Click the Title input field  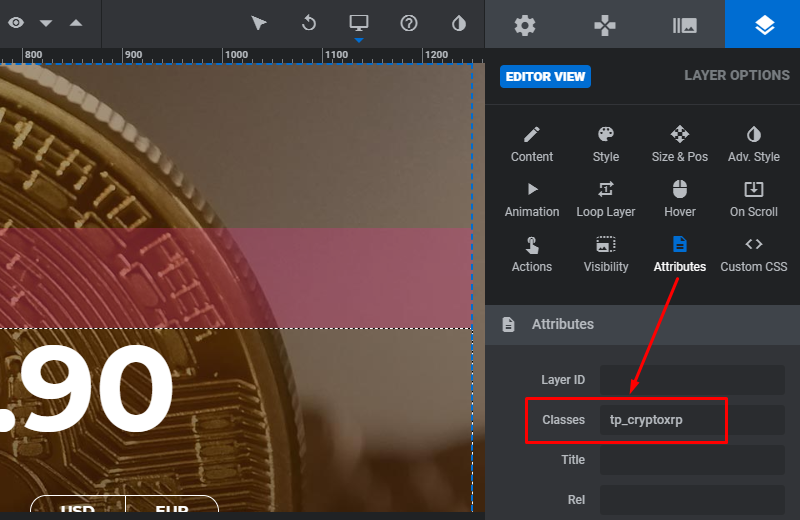[x=692, y=460]
